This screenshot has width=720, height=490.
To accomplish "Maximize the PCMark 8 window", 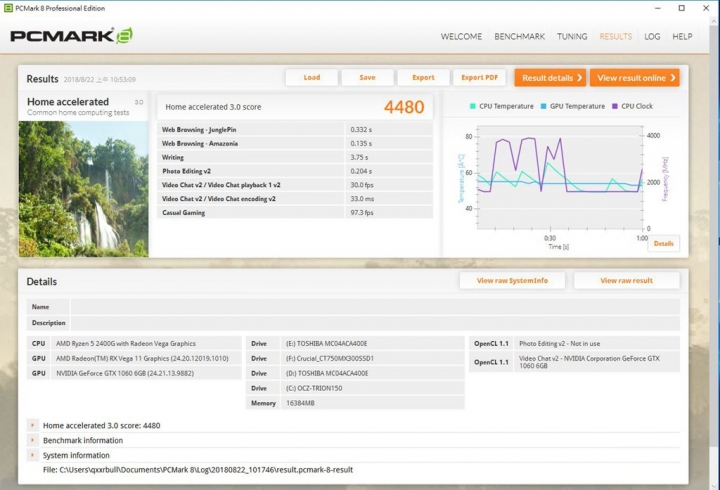I will point(681,8).
